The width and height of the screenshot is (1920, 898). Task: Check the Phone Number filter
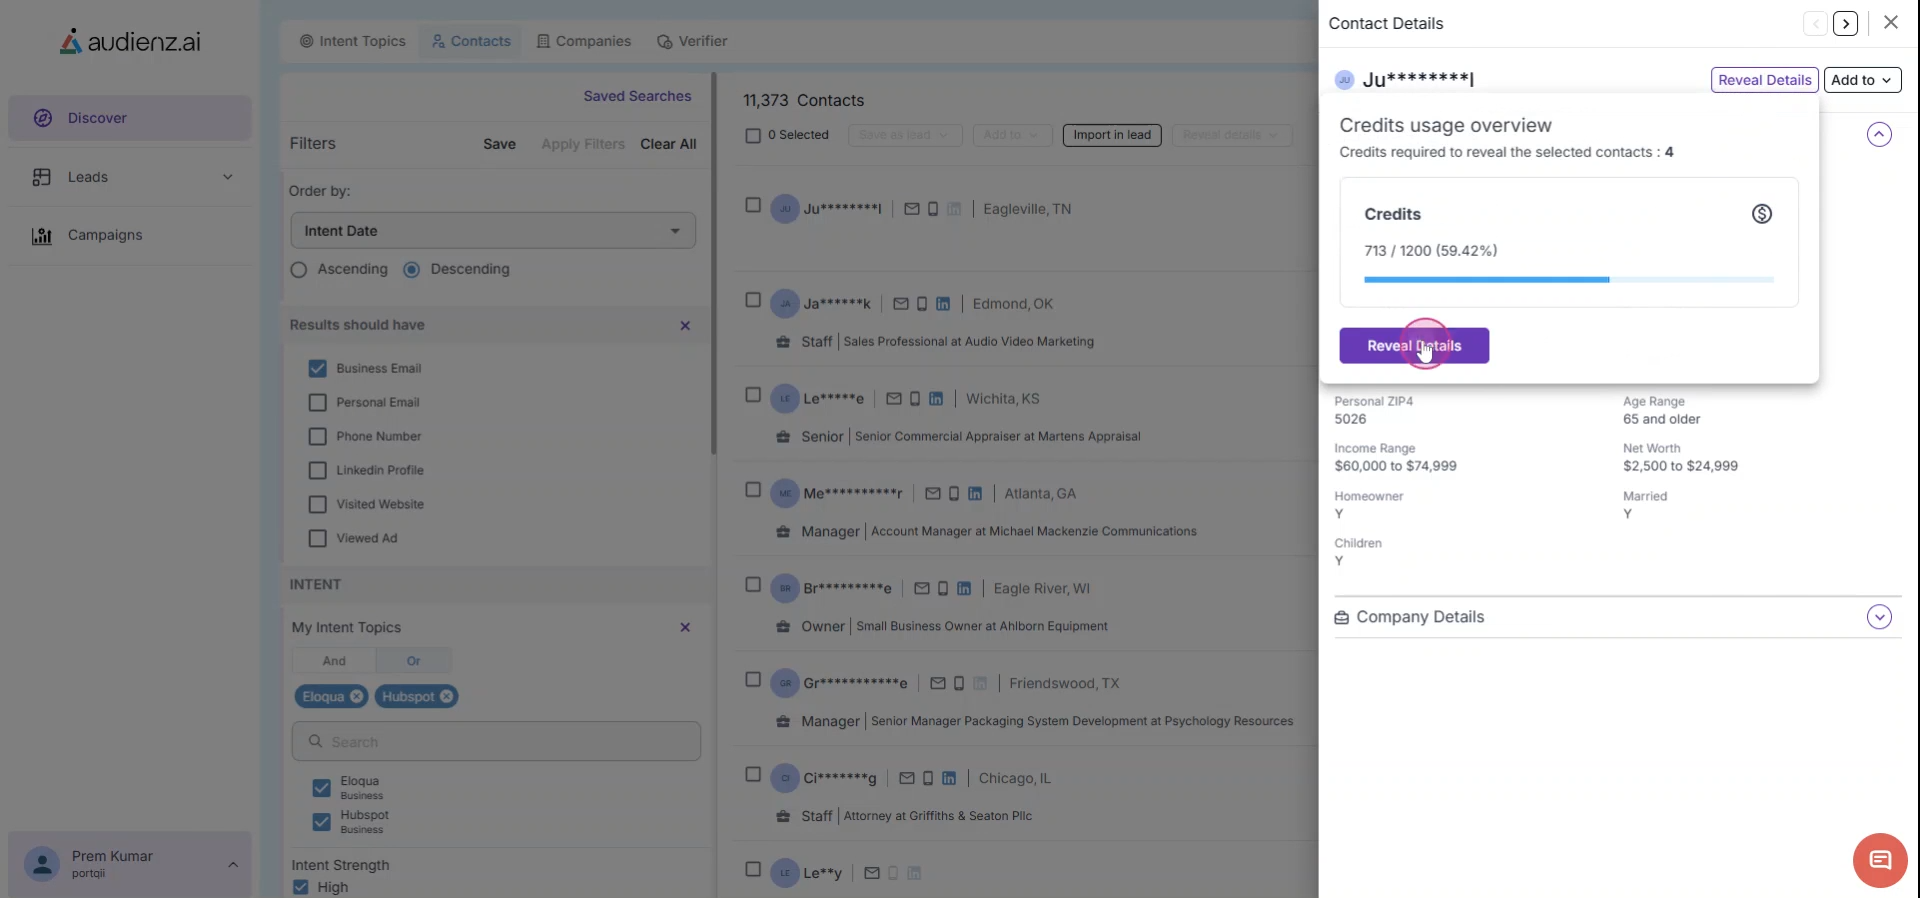click(318, 437)
